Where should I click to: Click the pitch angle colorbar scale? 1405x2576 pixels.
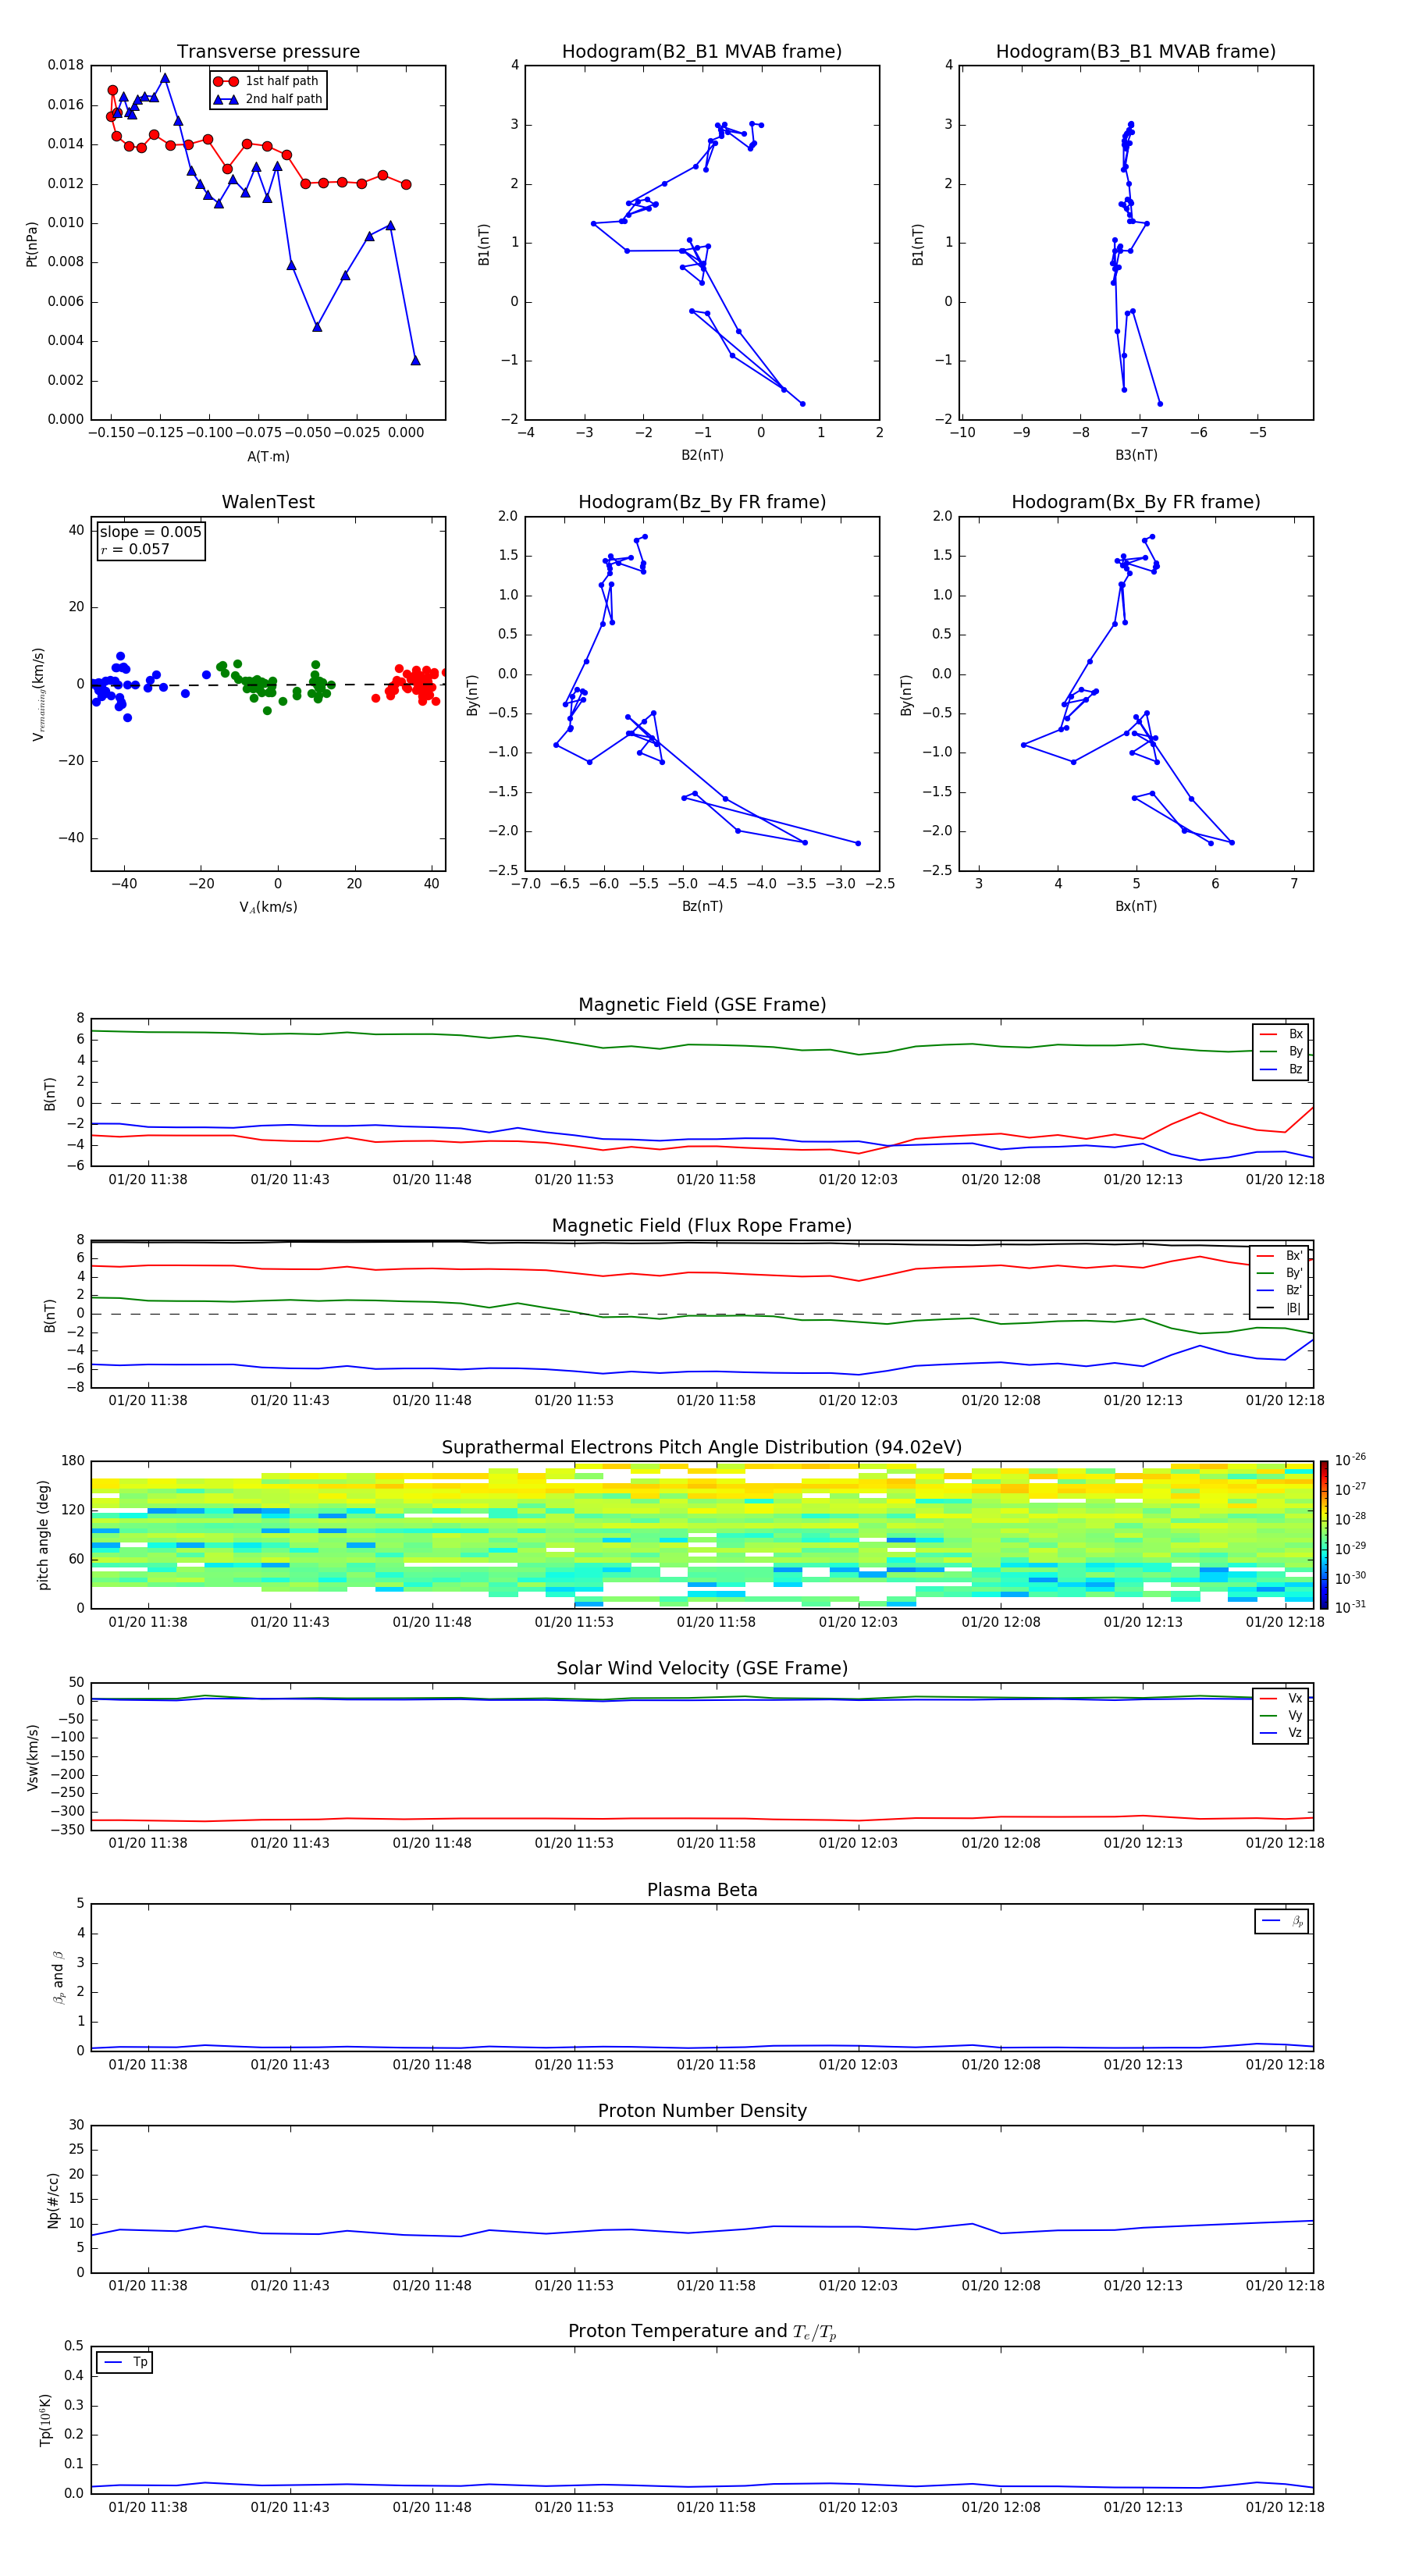[1324, 1534]
